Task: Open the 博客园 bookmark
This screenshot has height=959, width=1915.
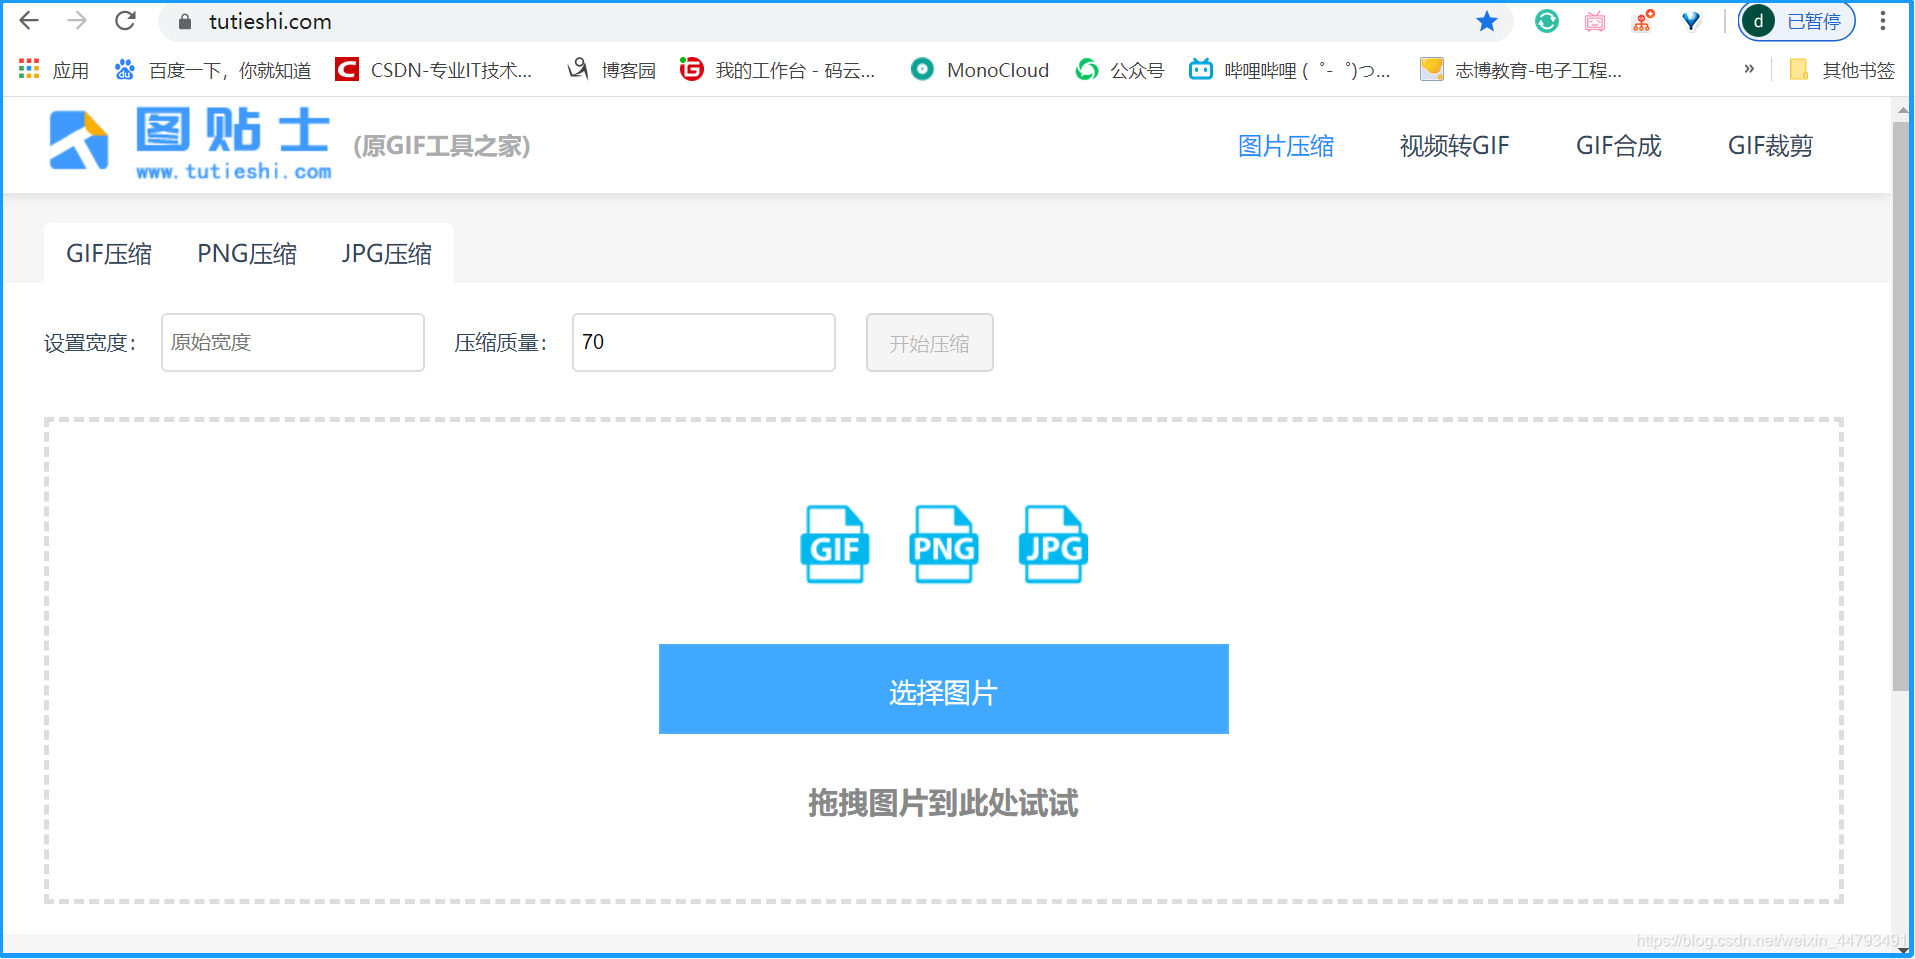Action: [x=611, y=70]
